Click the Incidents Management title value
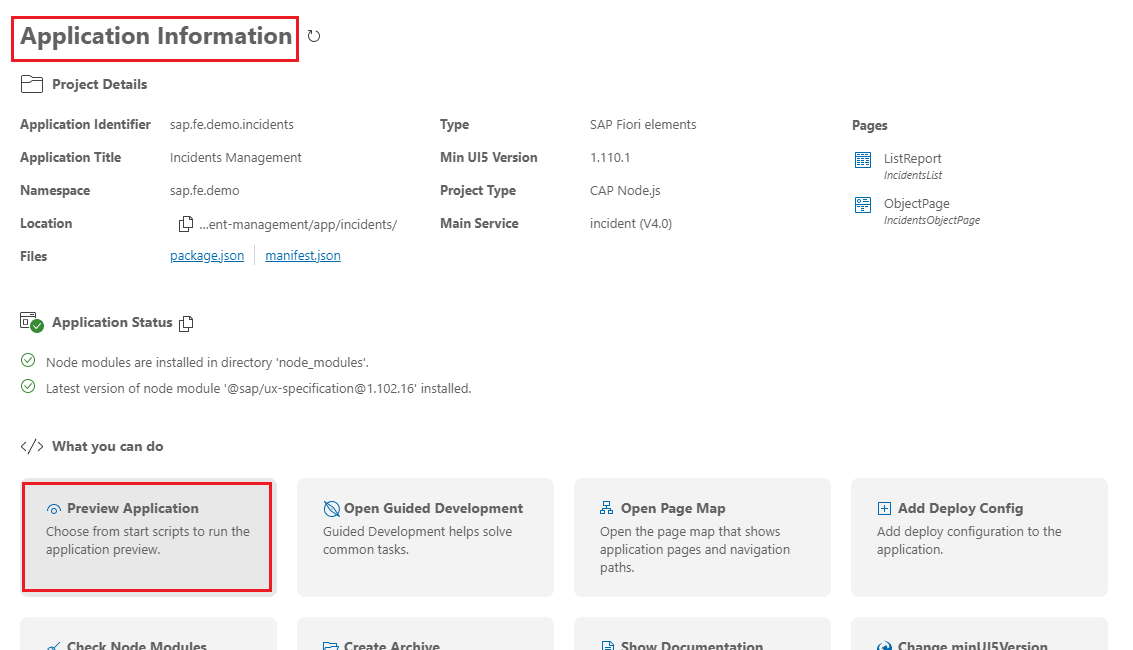Viewport: 1133px width, 650px height. pos(236,157)
